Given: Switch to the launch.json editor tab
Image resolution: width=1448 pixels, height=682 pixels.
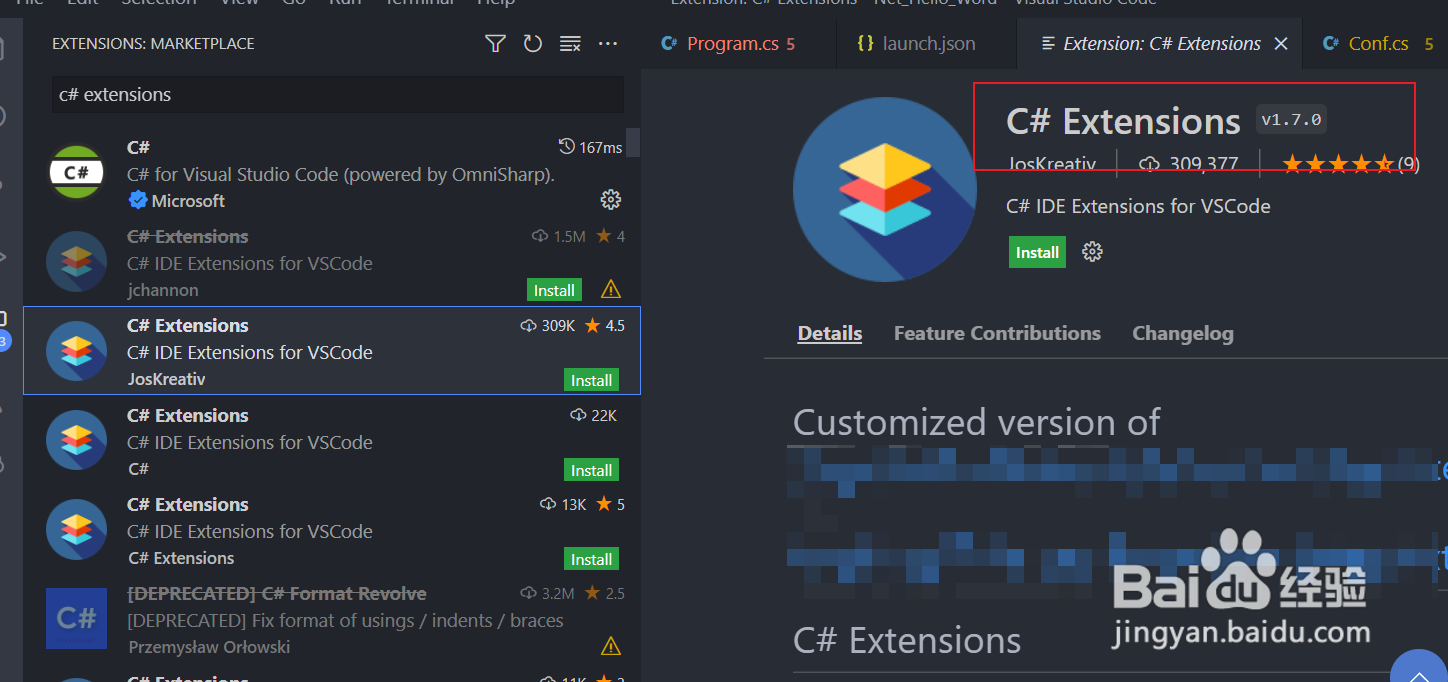Looking at the screenshot, I should pos(927,44).
